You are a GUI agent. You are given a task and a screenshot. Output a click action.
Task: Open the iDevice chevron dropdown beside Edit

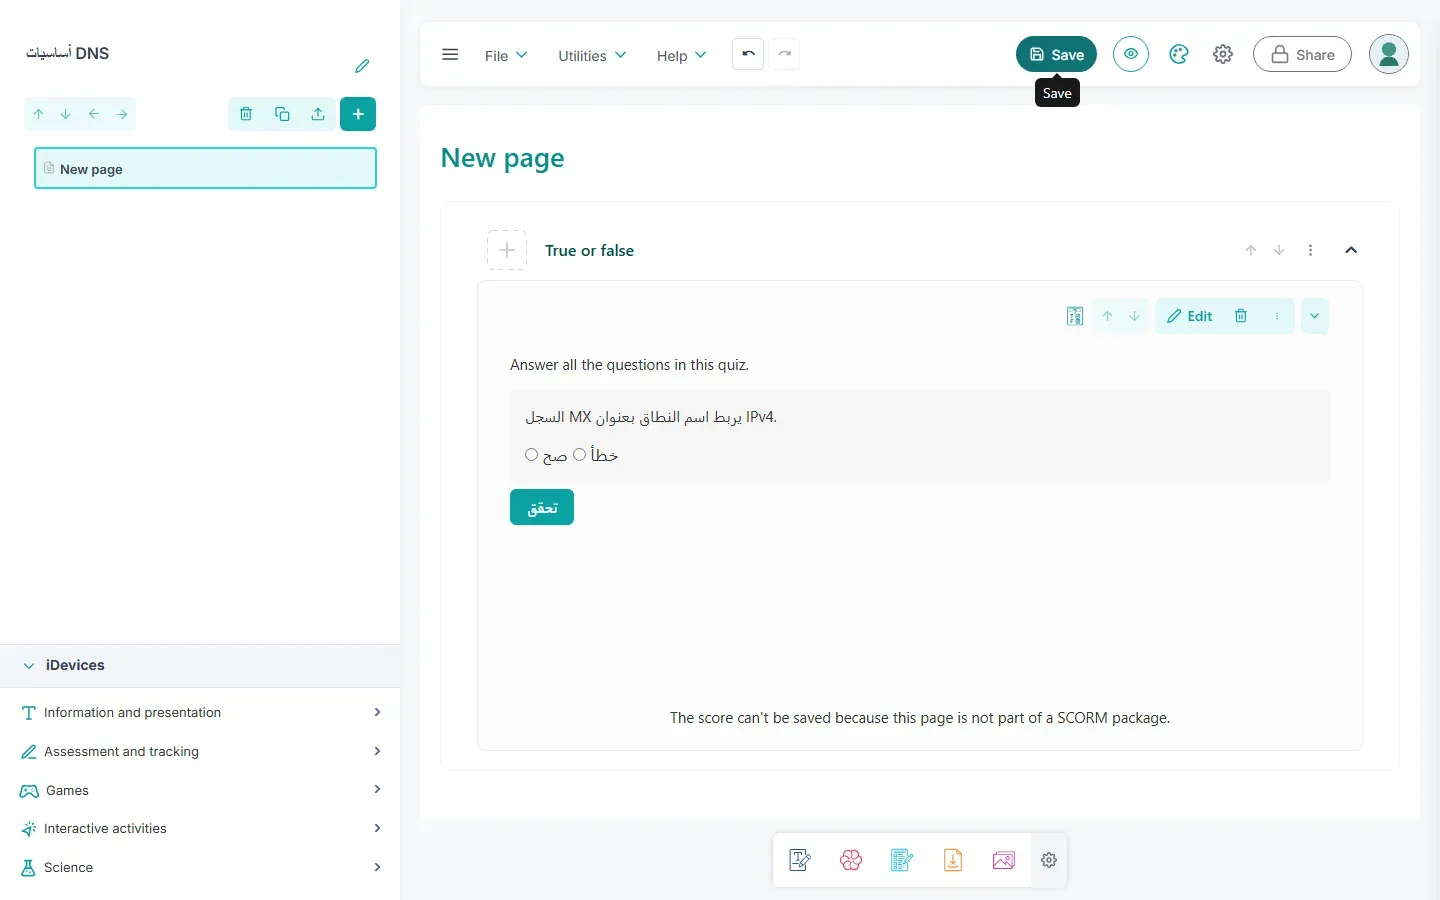1314,316
